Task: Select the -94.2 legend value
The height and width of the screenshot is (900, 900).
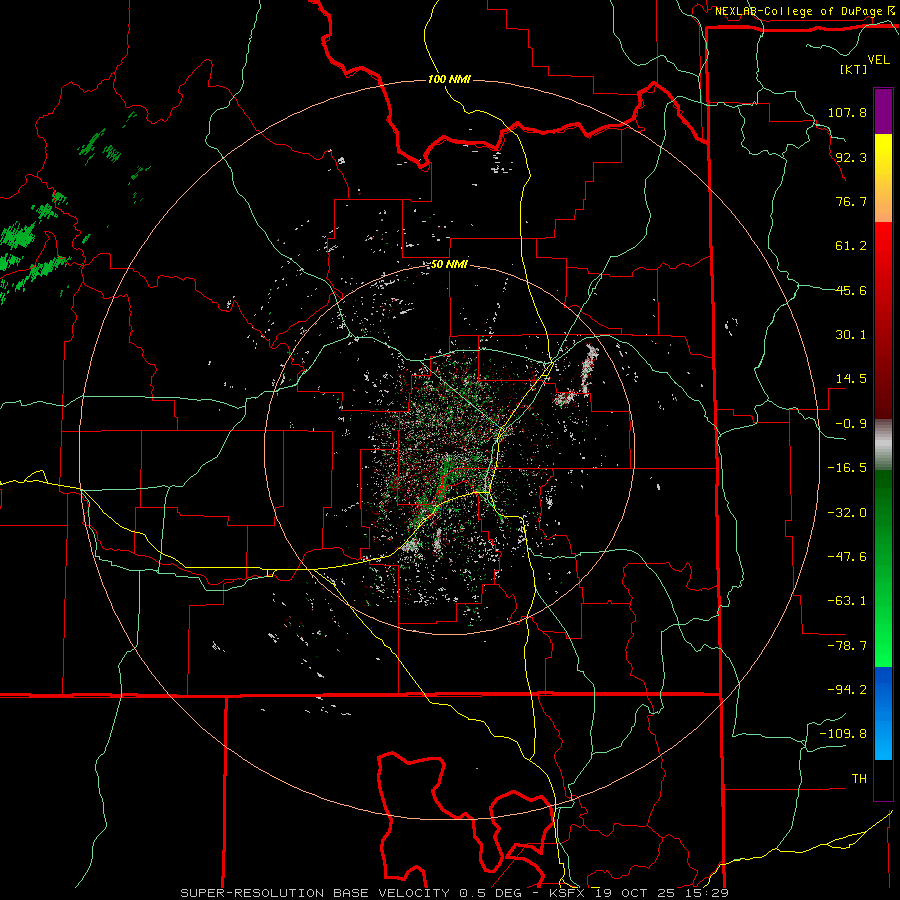Action: pos(847,689)
